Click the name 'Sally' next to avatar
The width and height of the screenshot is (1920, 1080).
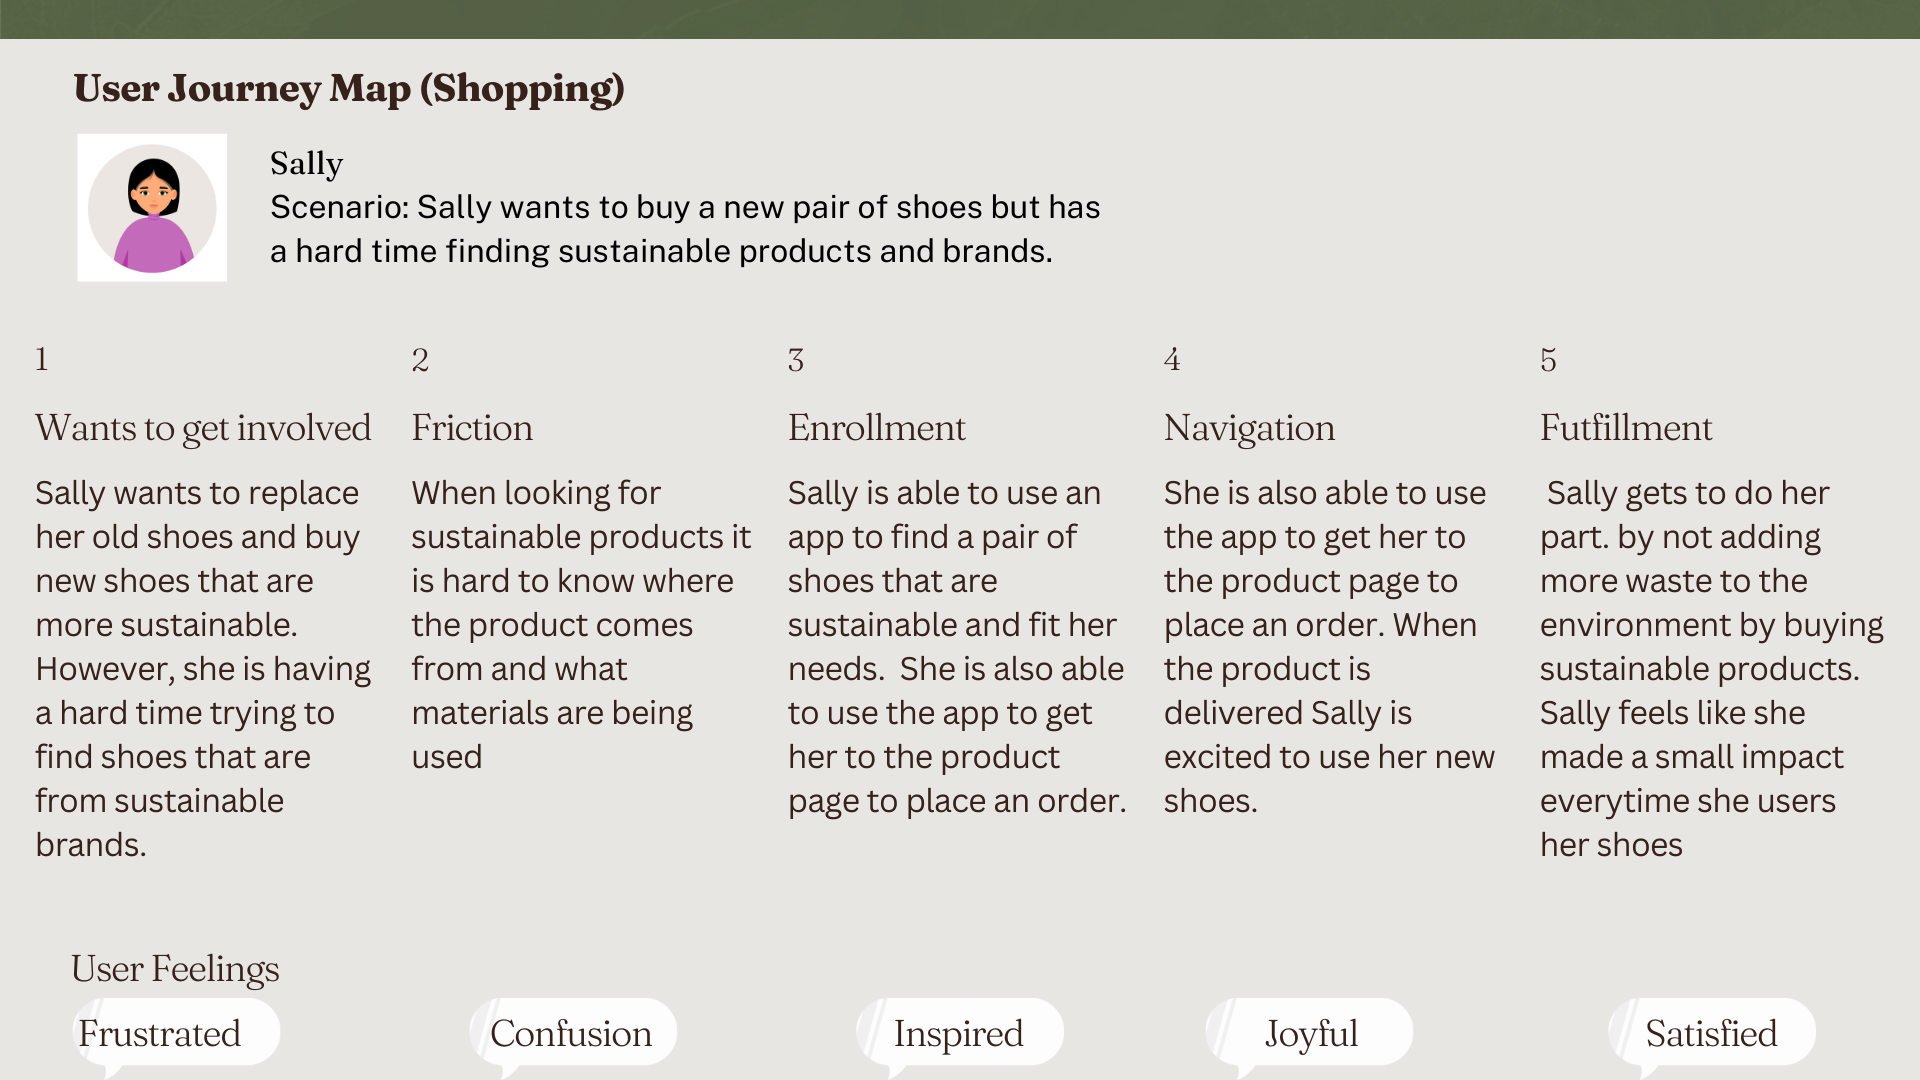coord(306,163)
